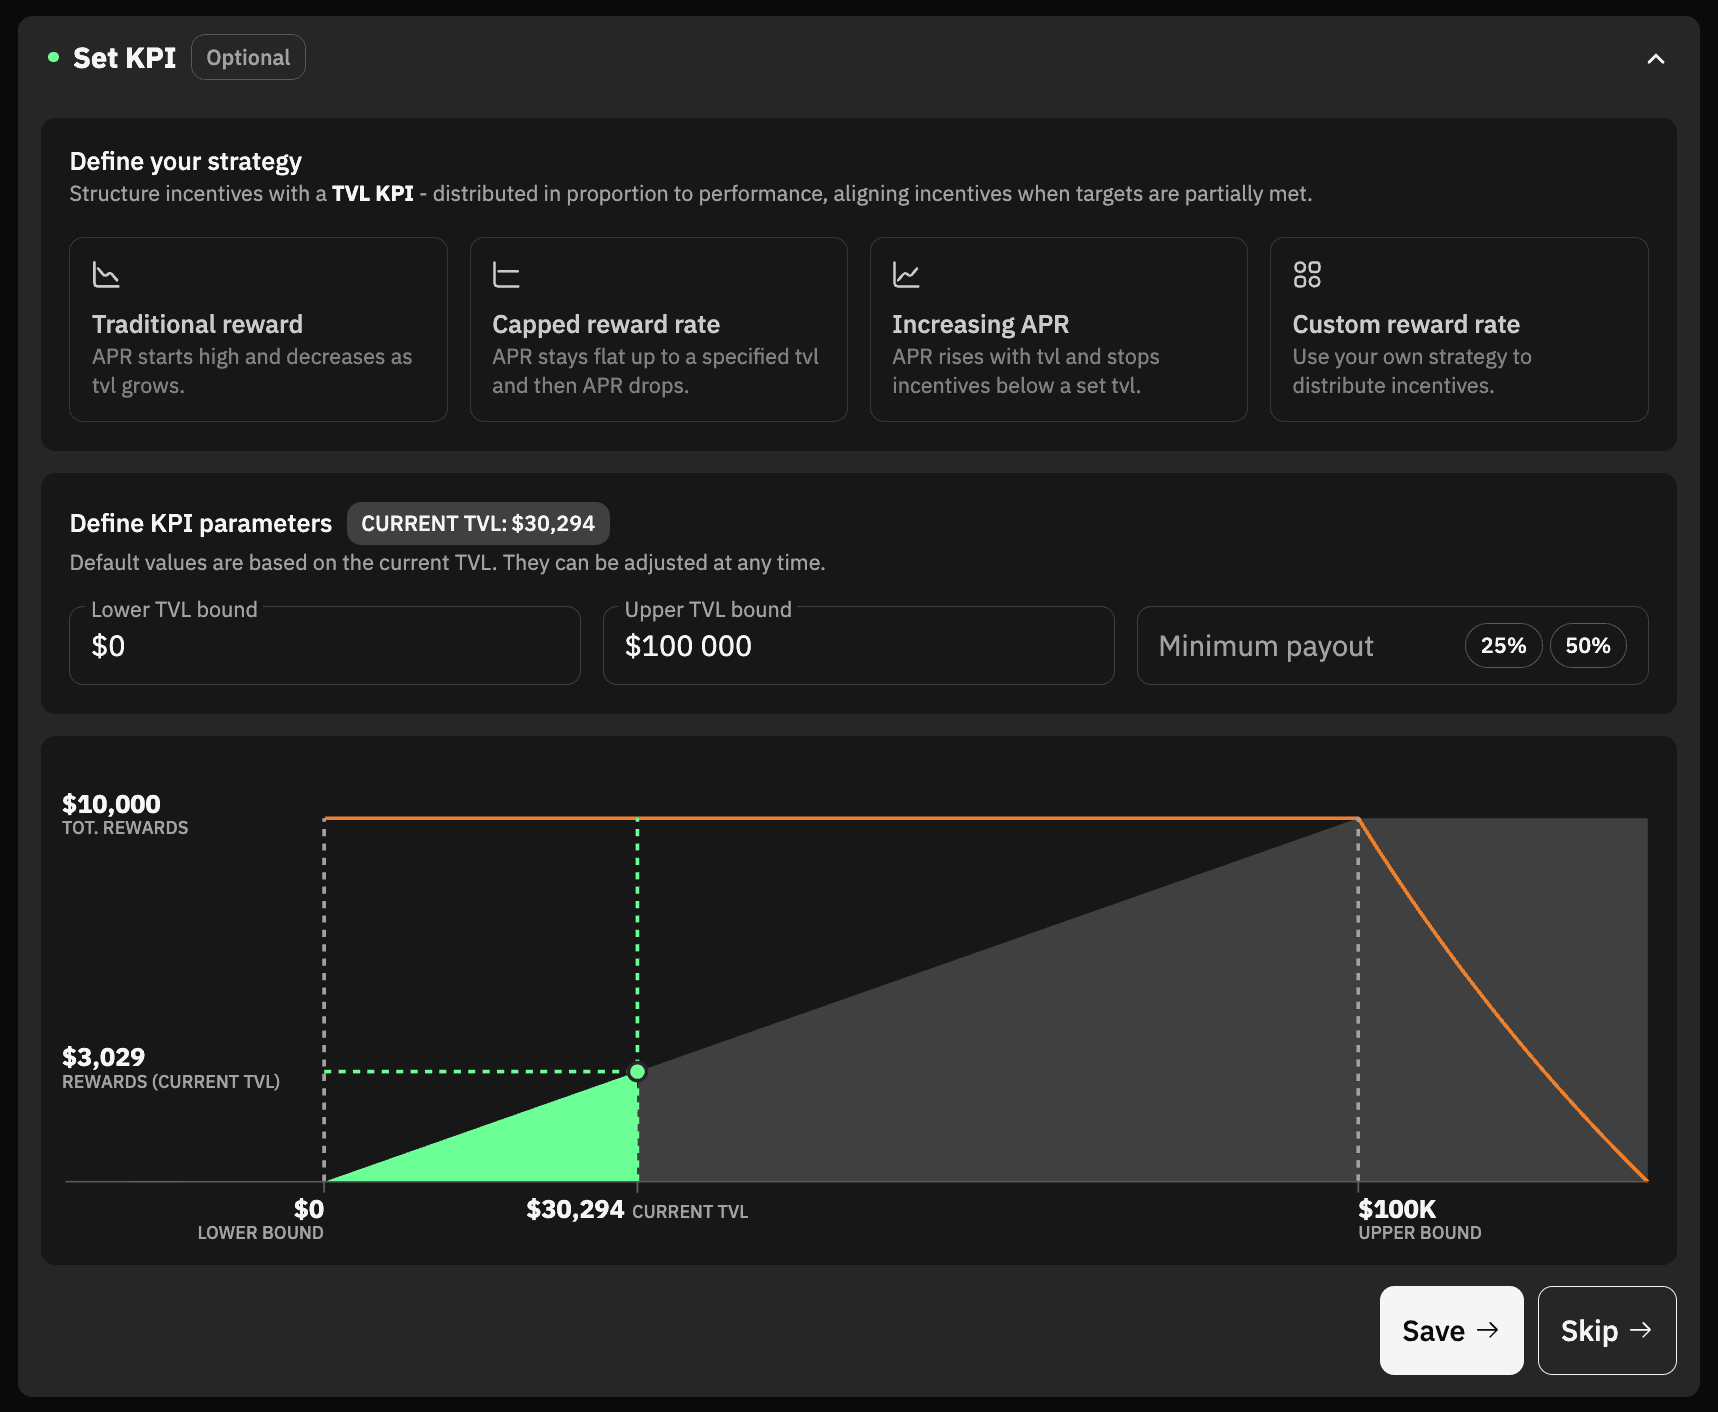Click the Increasing APR rising chart icon
Viewport: 1718px width, 1412px height.
(x=906, y=274)
